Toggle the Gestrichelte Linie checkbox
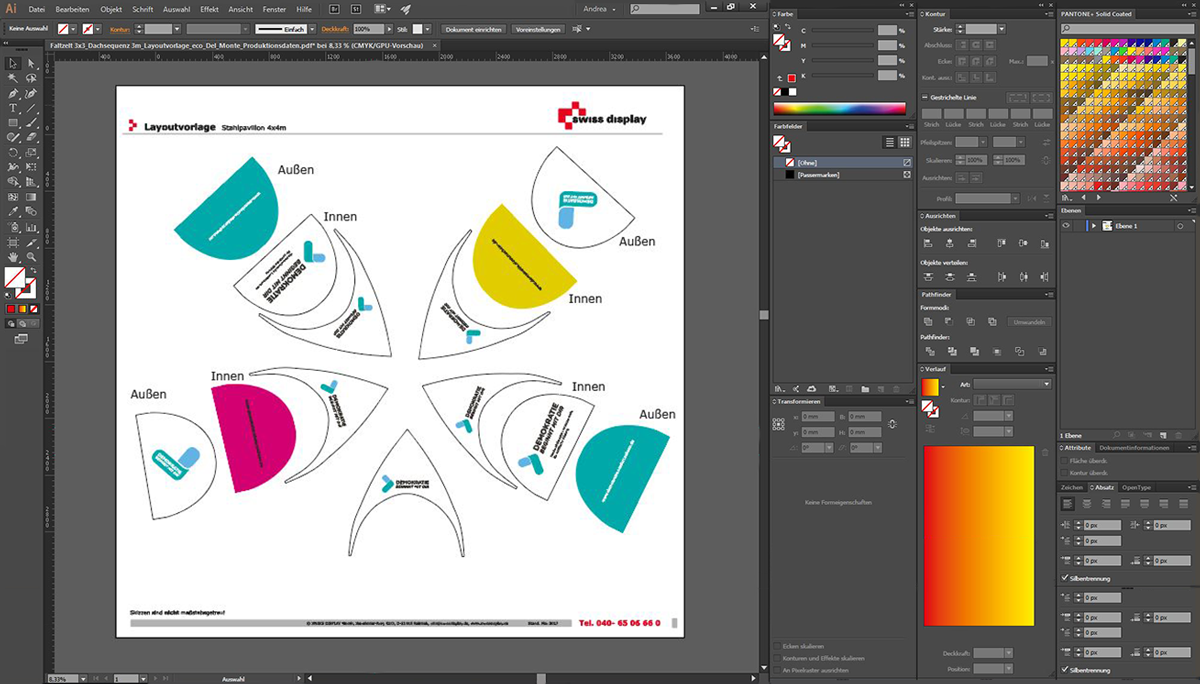1200x684 pixels. [x=925, y=98]
